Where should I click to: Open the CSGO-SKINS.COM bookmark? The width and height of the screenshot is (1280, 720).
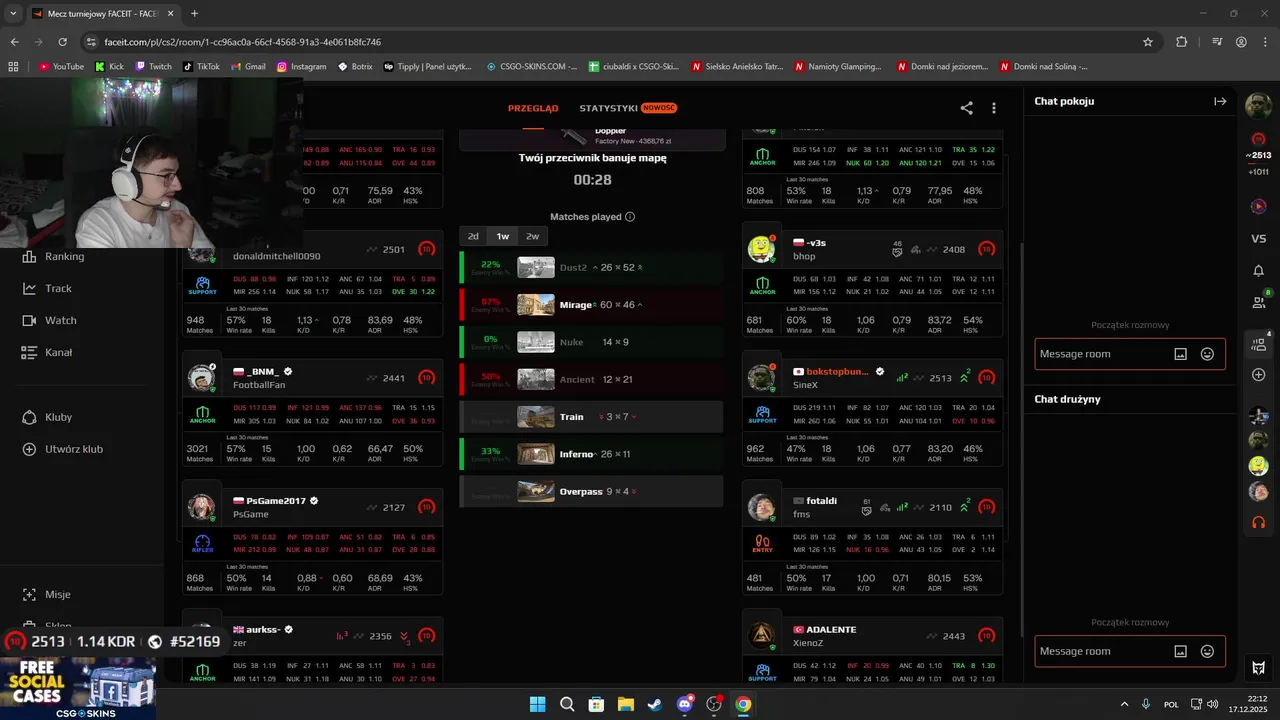(x=531, y=67)
